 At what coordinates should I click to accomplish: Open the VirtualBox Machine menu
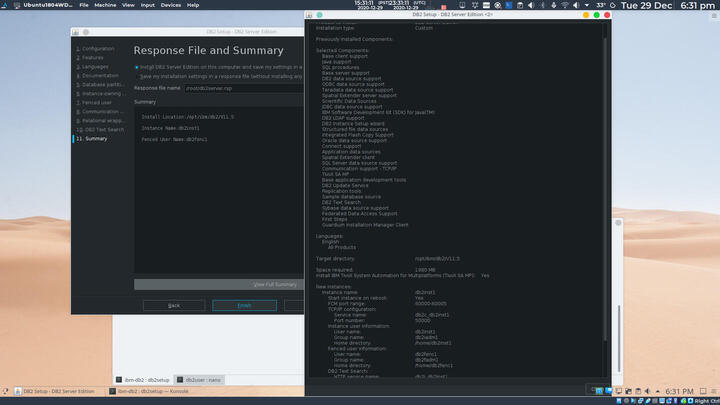105,5
